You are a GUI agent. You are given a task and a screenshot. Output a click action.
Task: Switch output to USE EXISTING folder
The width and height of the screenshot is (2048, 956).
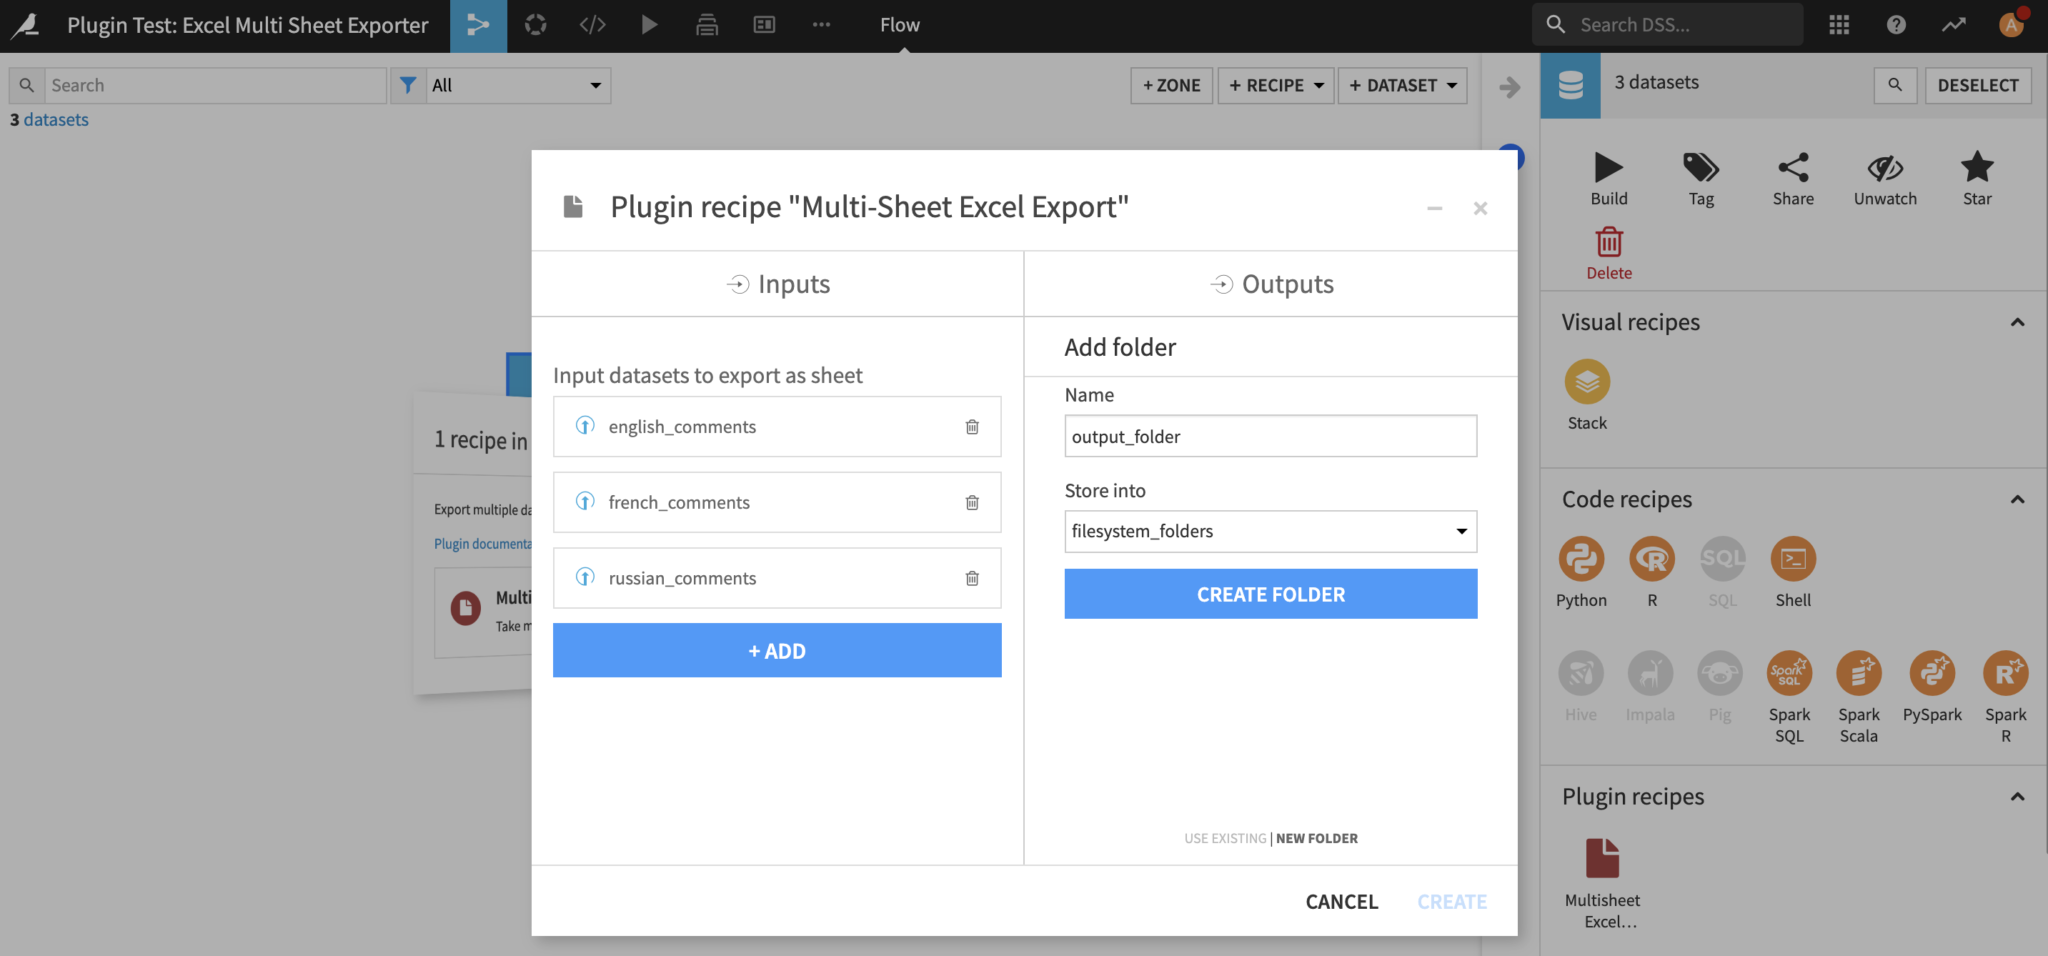1224,838
